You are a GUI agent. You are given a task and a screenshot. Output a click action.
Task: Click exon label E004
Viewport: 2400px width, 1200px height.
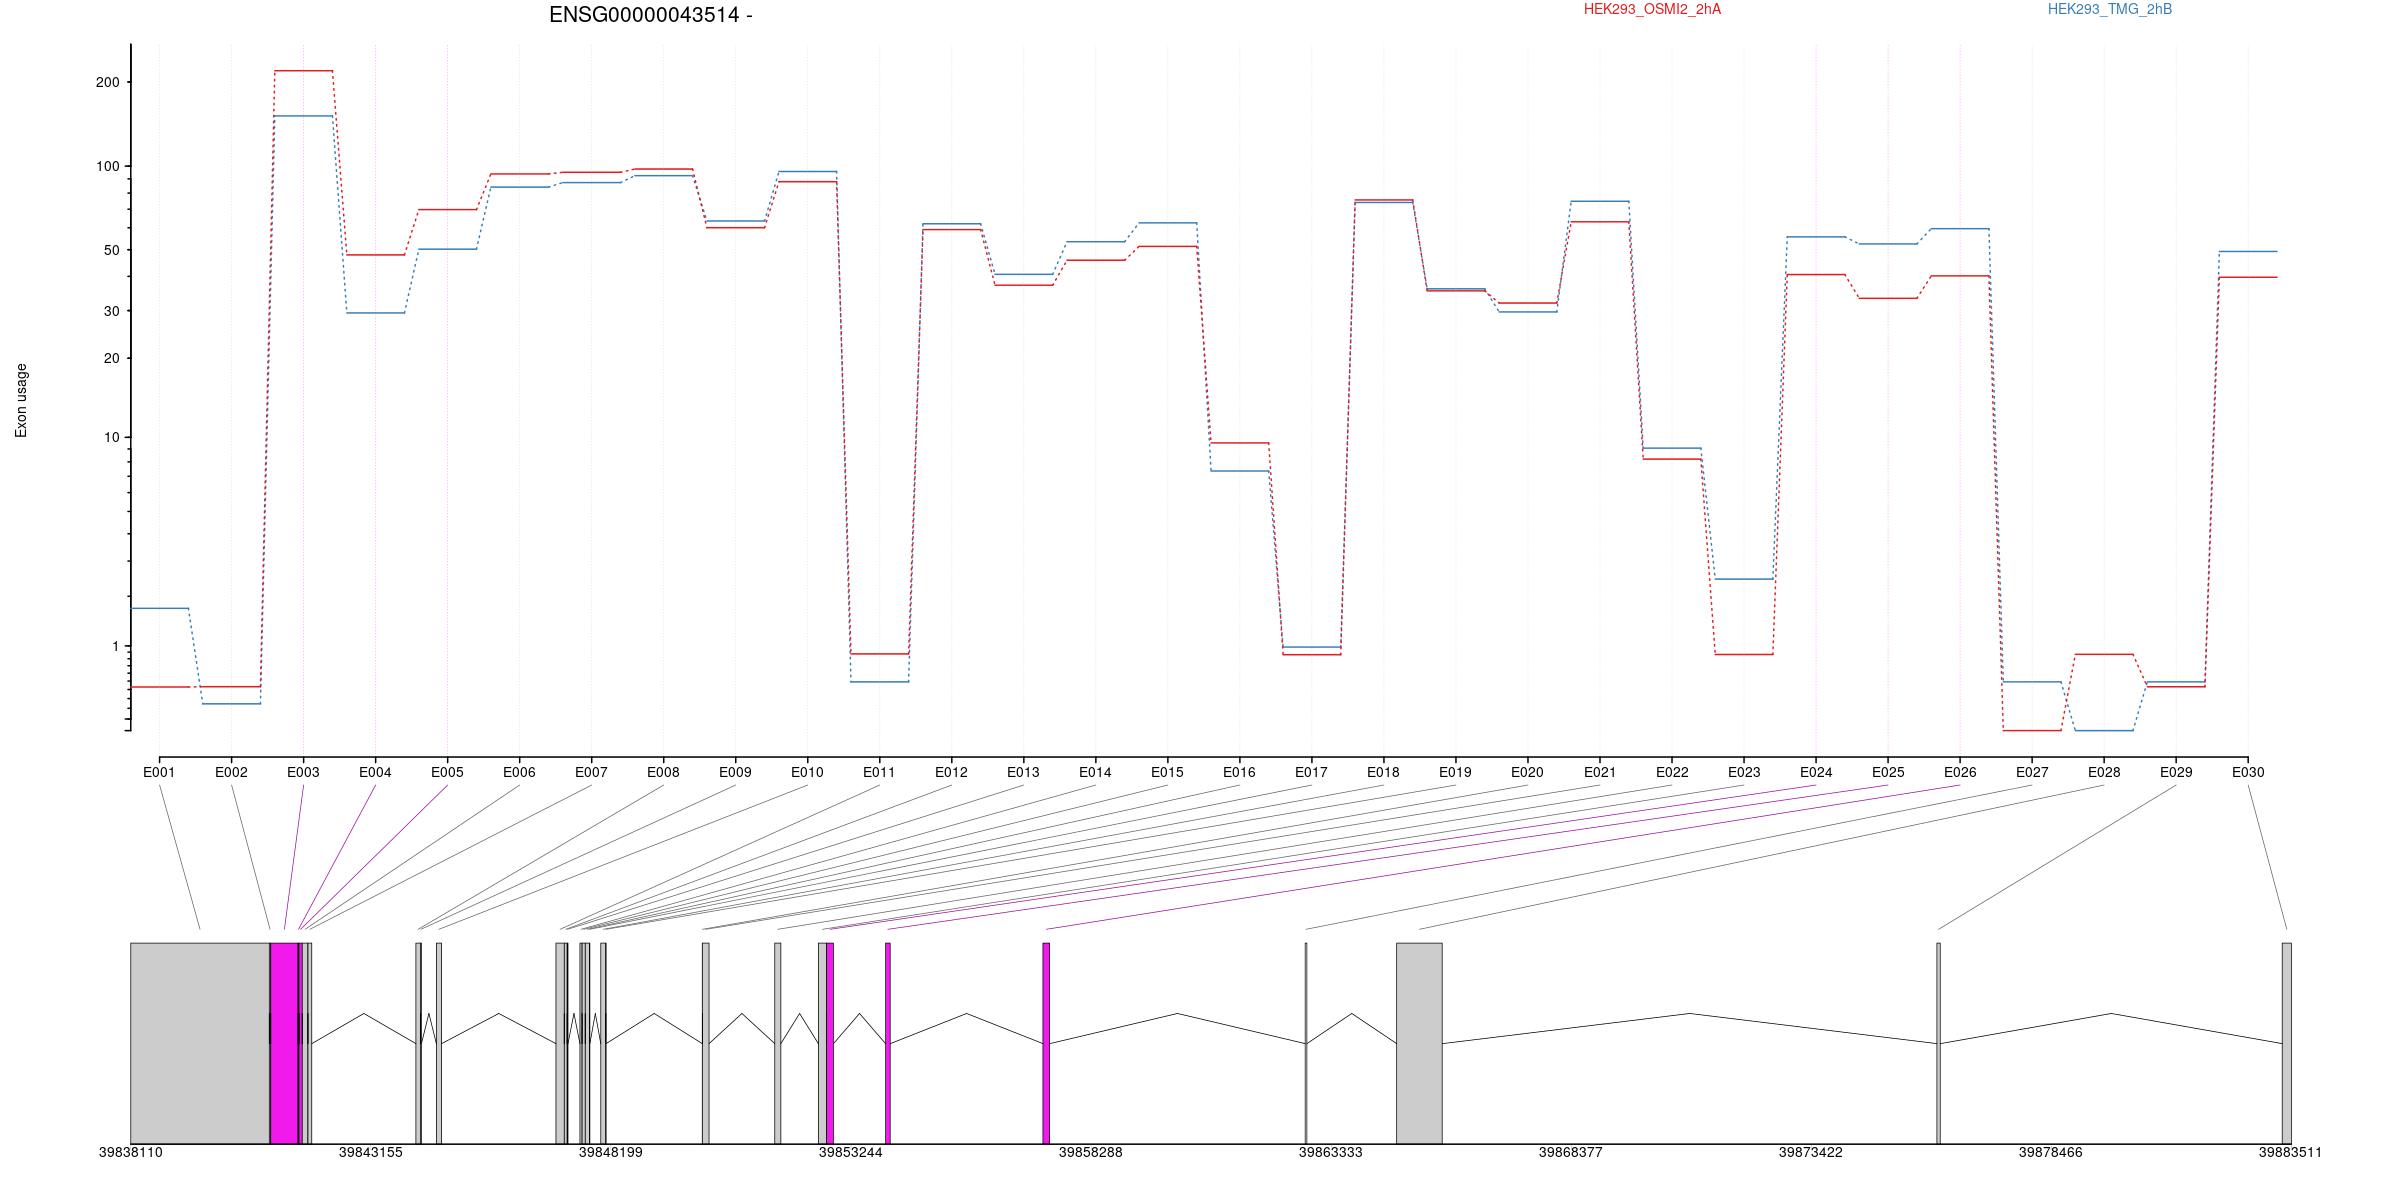point(375,772)
